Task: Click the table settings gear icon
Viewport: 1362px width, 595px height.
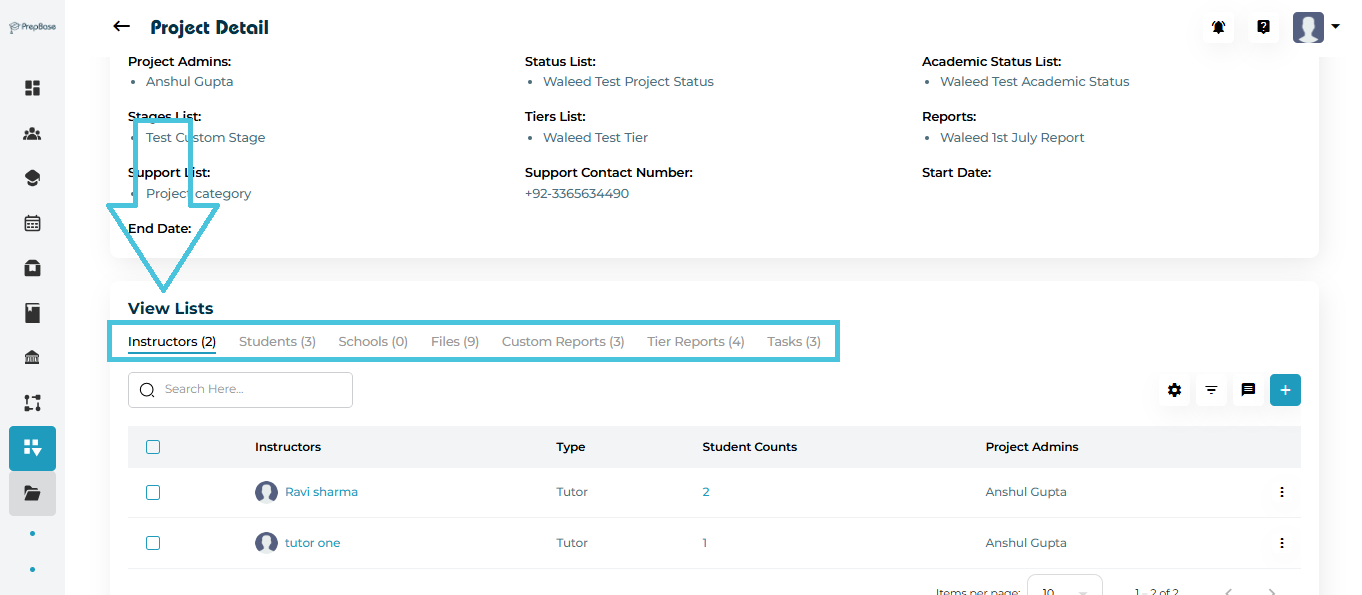Action: pos(1174,390)
